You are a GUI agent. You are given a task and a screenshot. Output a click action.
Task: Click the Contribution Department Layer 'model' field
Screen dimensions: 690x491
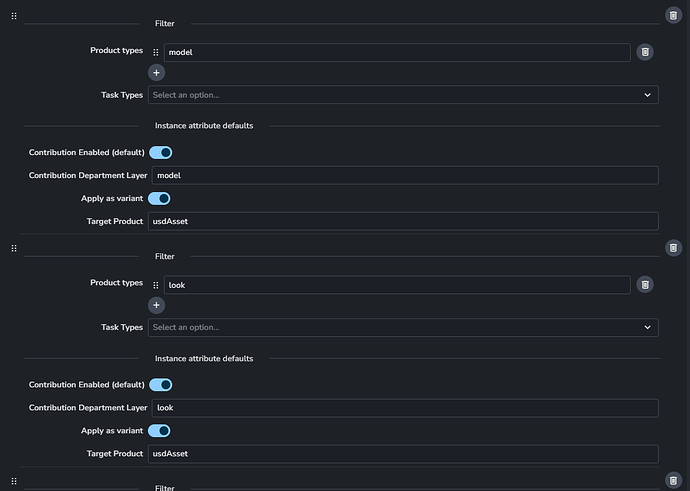403,175
